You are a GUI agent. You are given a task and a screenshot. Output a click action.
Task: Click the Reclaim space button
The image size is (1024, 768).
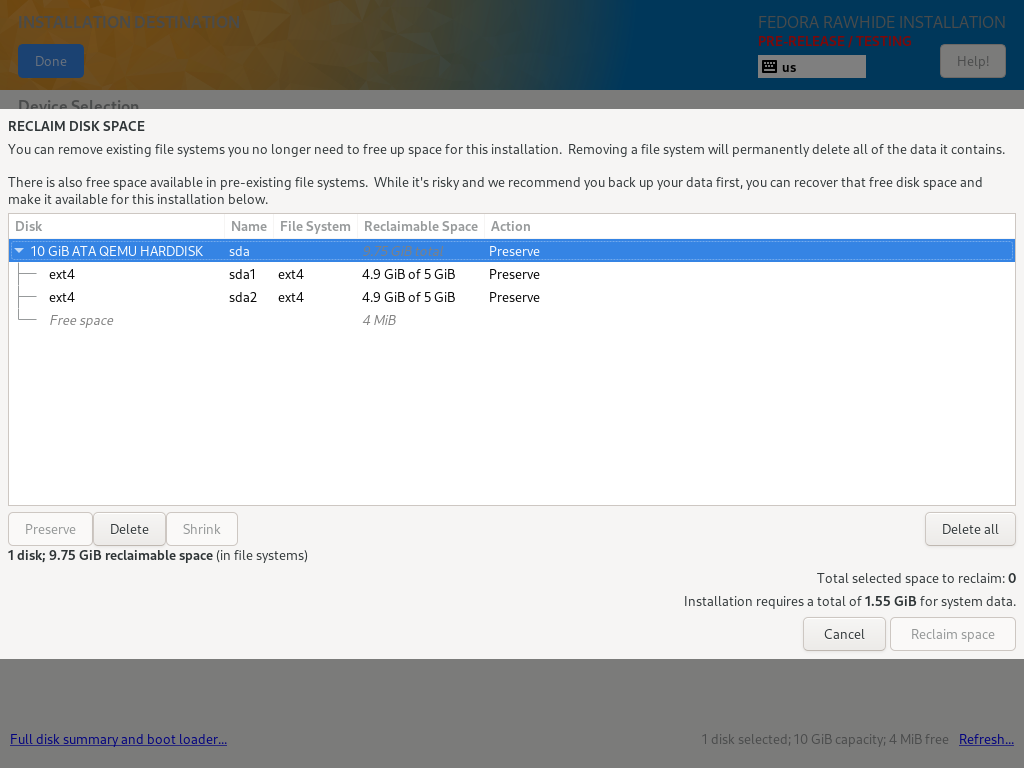tap(952, 634)
